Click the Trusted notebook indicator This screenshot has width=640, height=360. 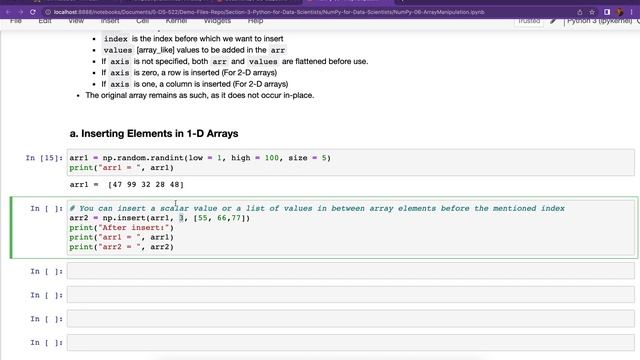coord(529,21)
